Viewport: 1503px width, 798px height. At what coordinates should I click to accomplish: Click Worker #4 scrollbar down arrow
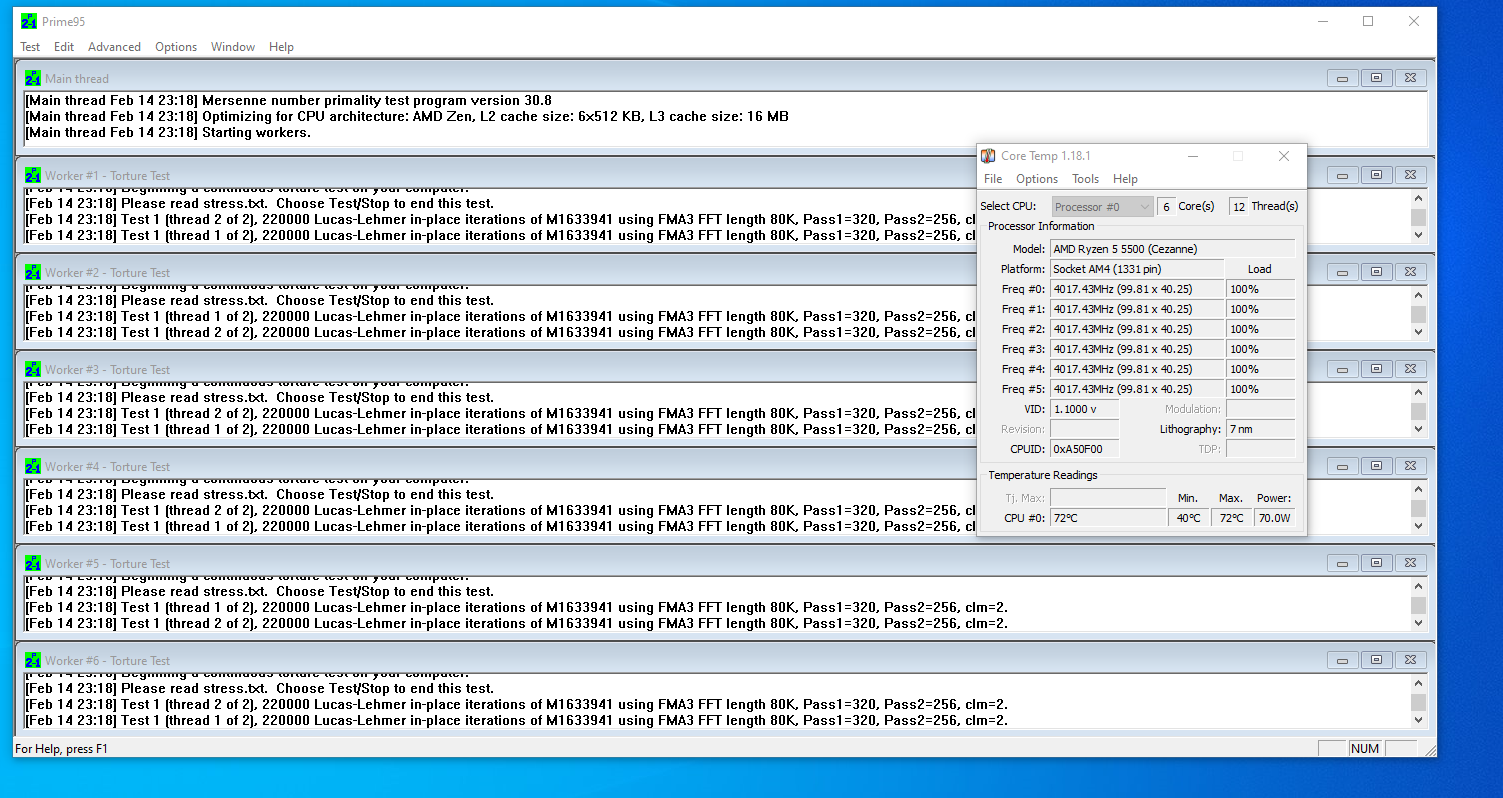click(1418, 526)
